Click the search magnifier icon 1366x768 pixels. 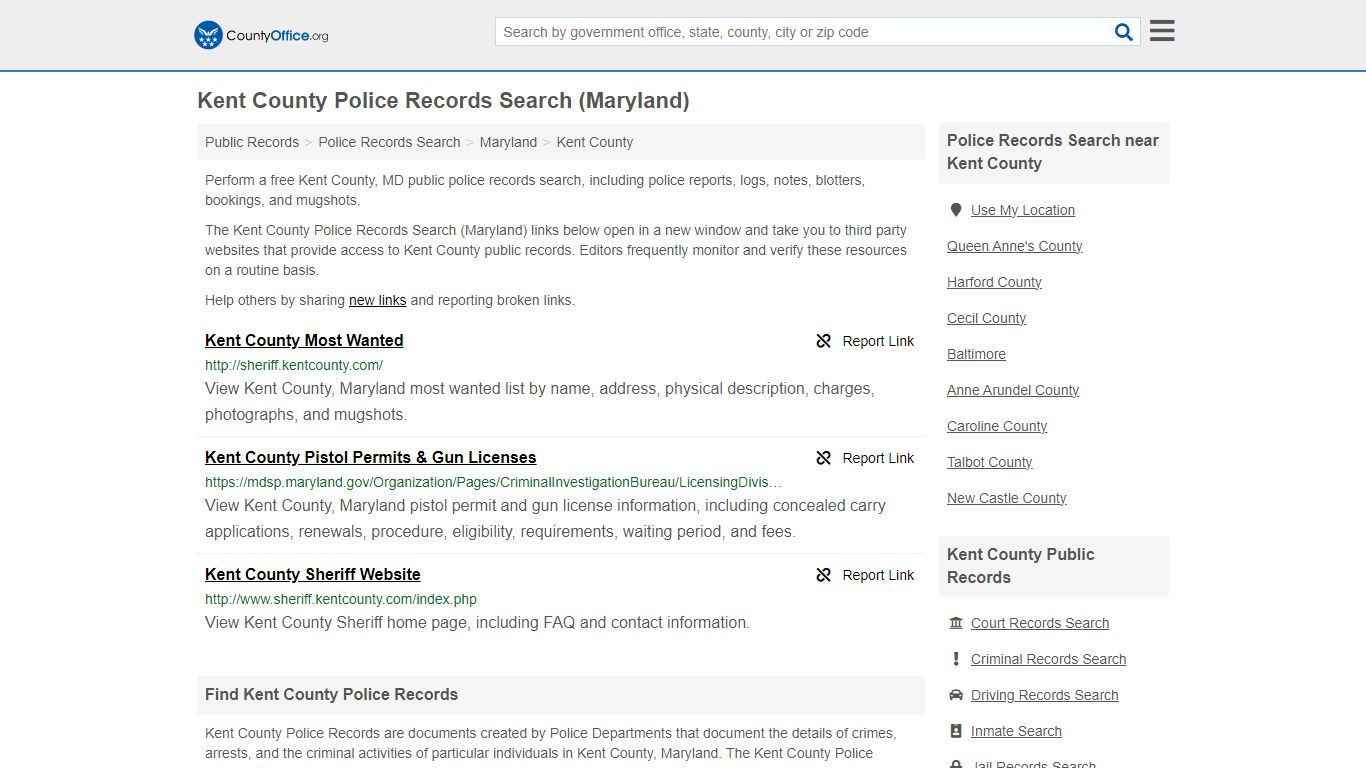1124,32
